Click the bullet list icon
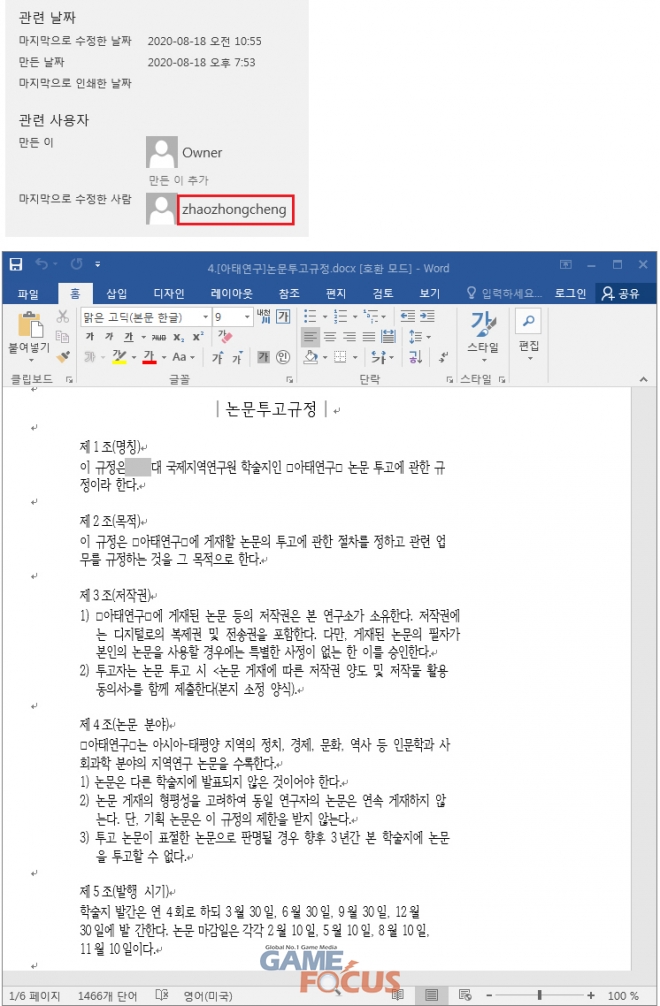 pyautogui.click(x=311, y=316)
